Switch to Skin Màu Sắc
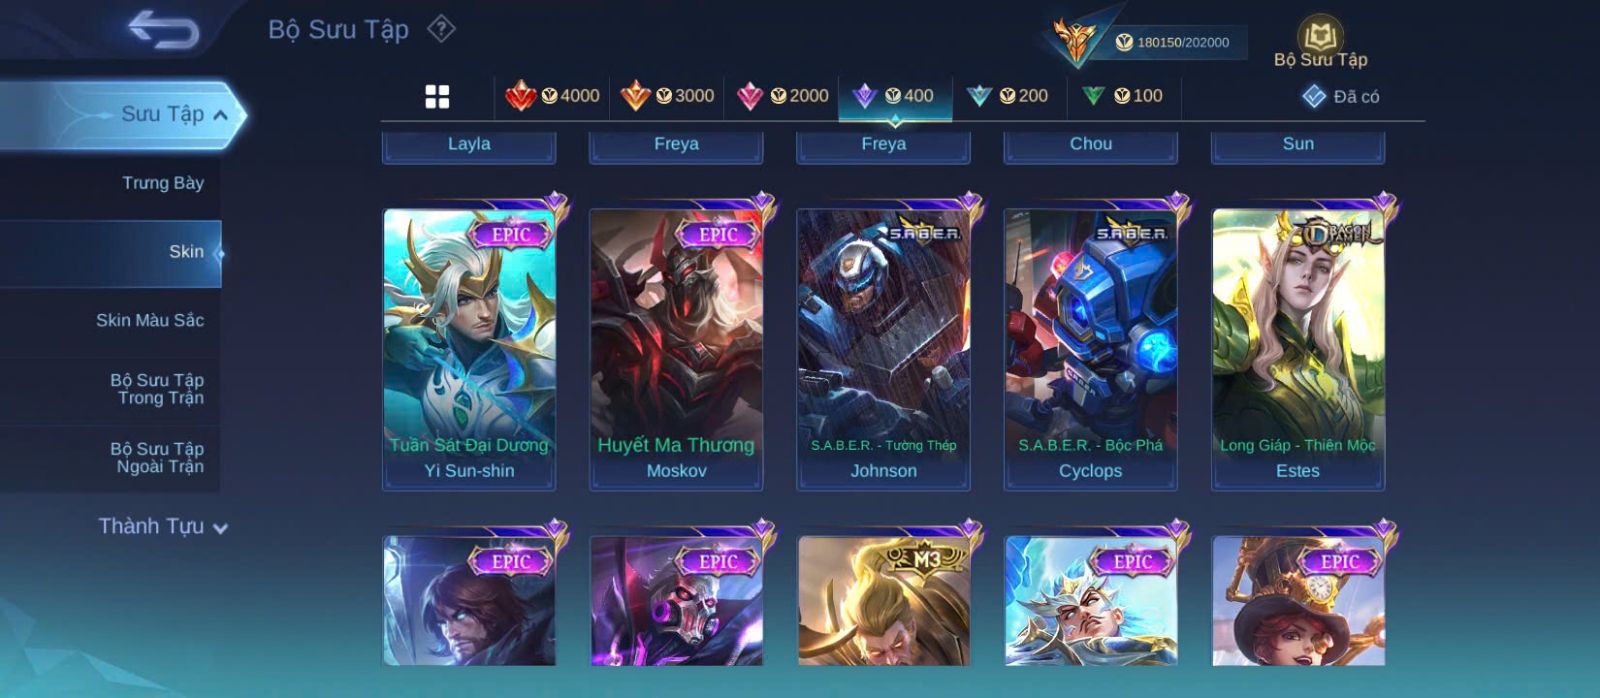Screen dimensions: 1600x698 [x=150, y=320]
